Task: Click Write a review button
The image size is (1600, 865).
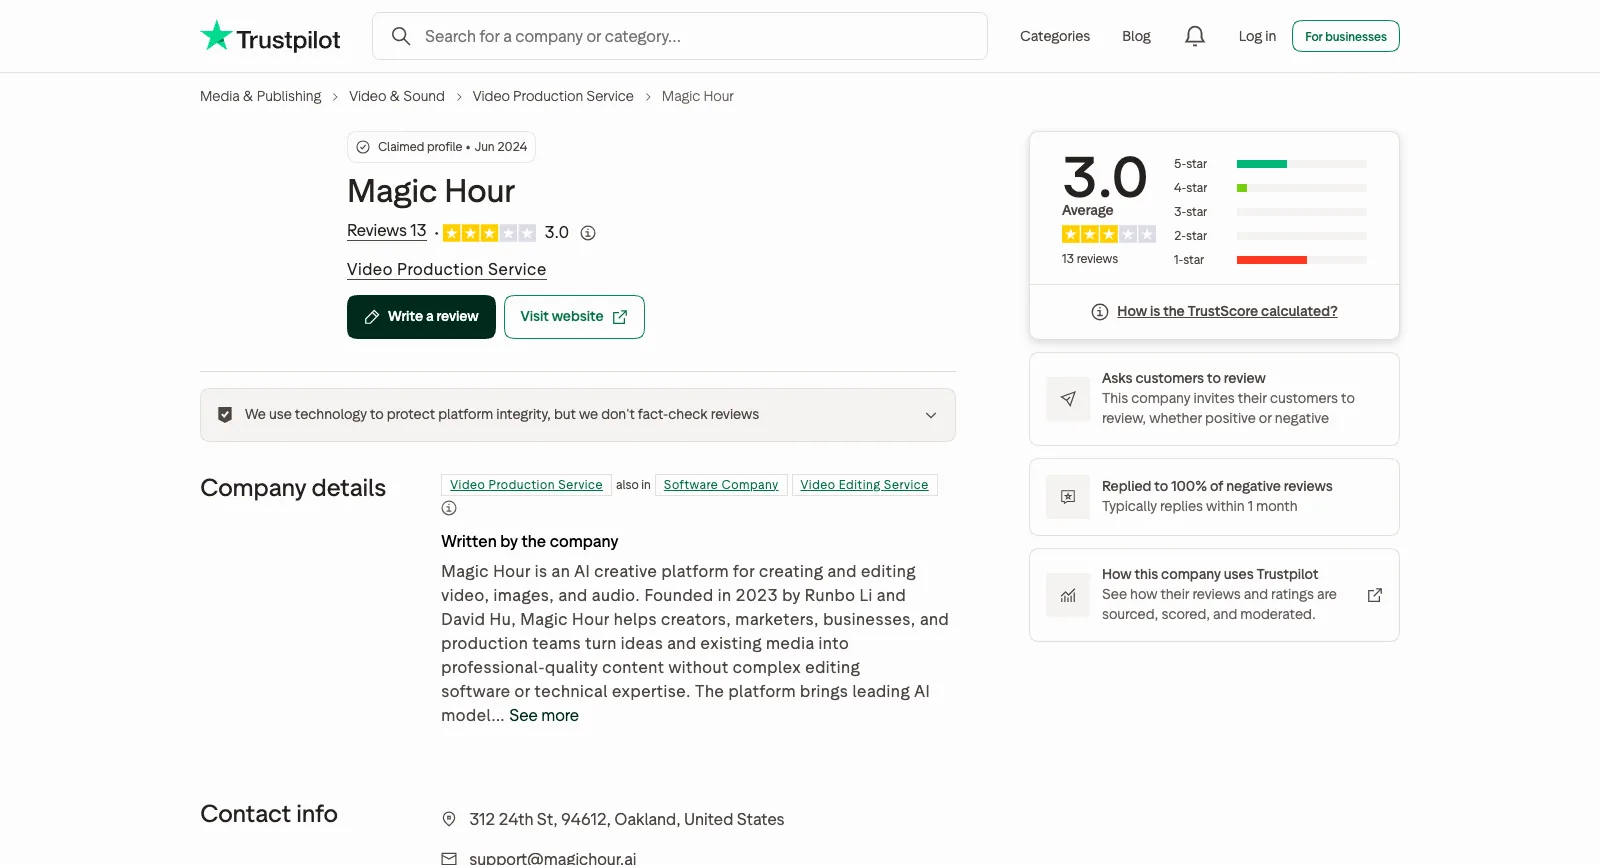Action: point(421,317)
